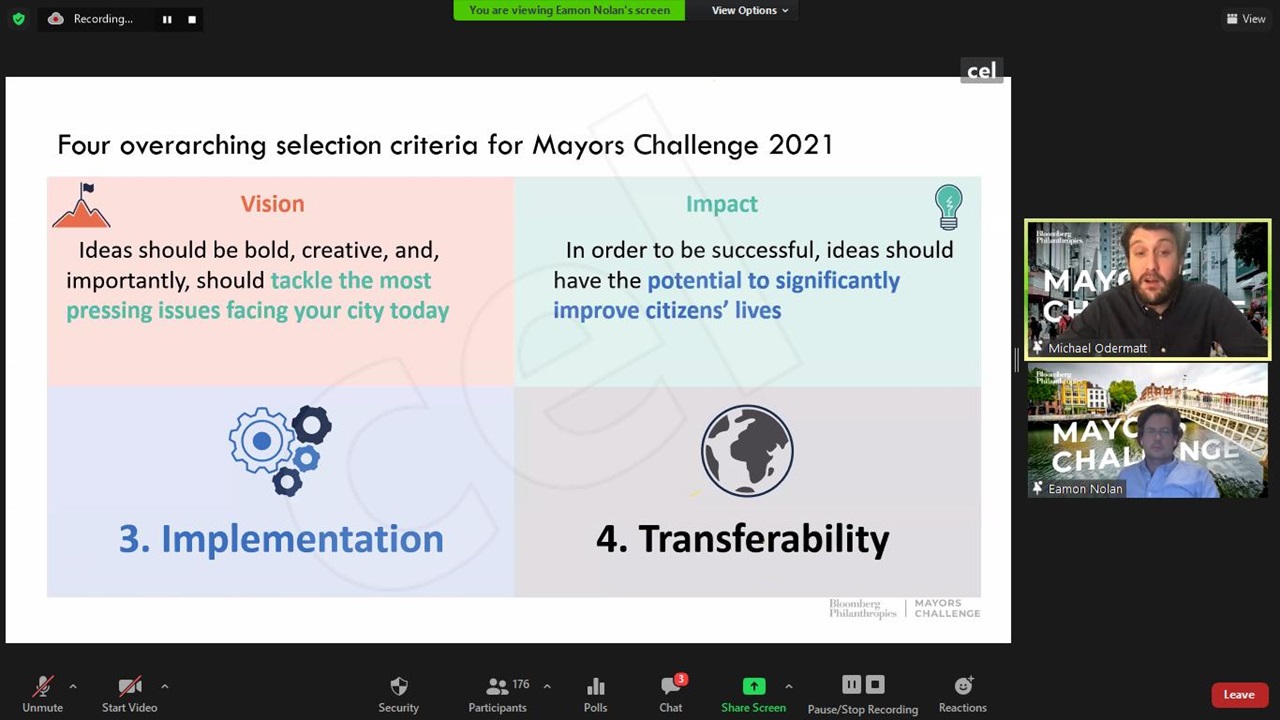Open the View layout menu
Viewport: 1280px width, 720px height.
pyautogui.click(x=1246, y=19)
